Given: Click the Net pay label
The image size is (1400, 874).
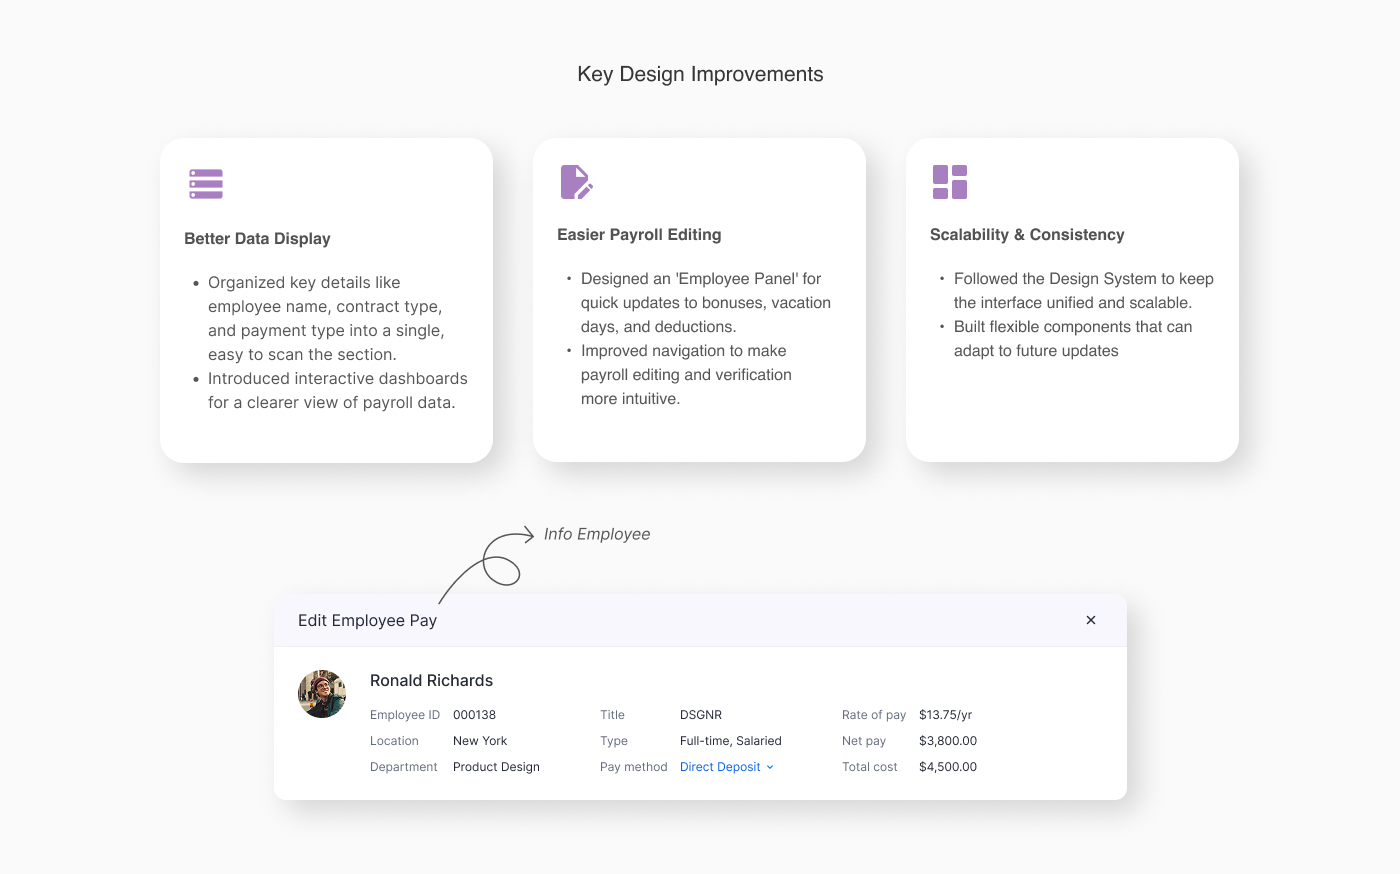Looking at the screenshot, I should 864,741.
